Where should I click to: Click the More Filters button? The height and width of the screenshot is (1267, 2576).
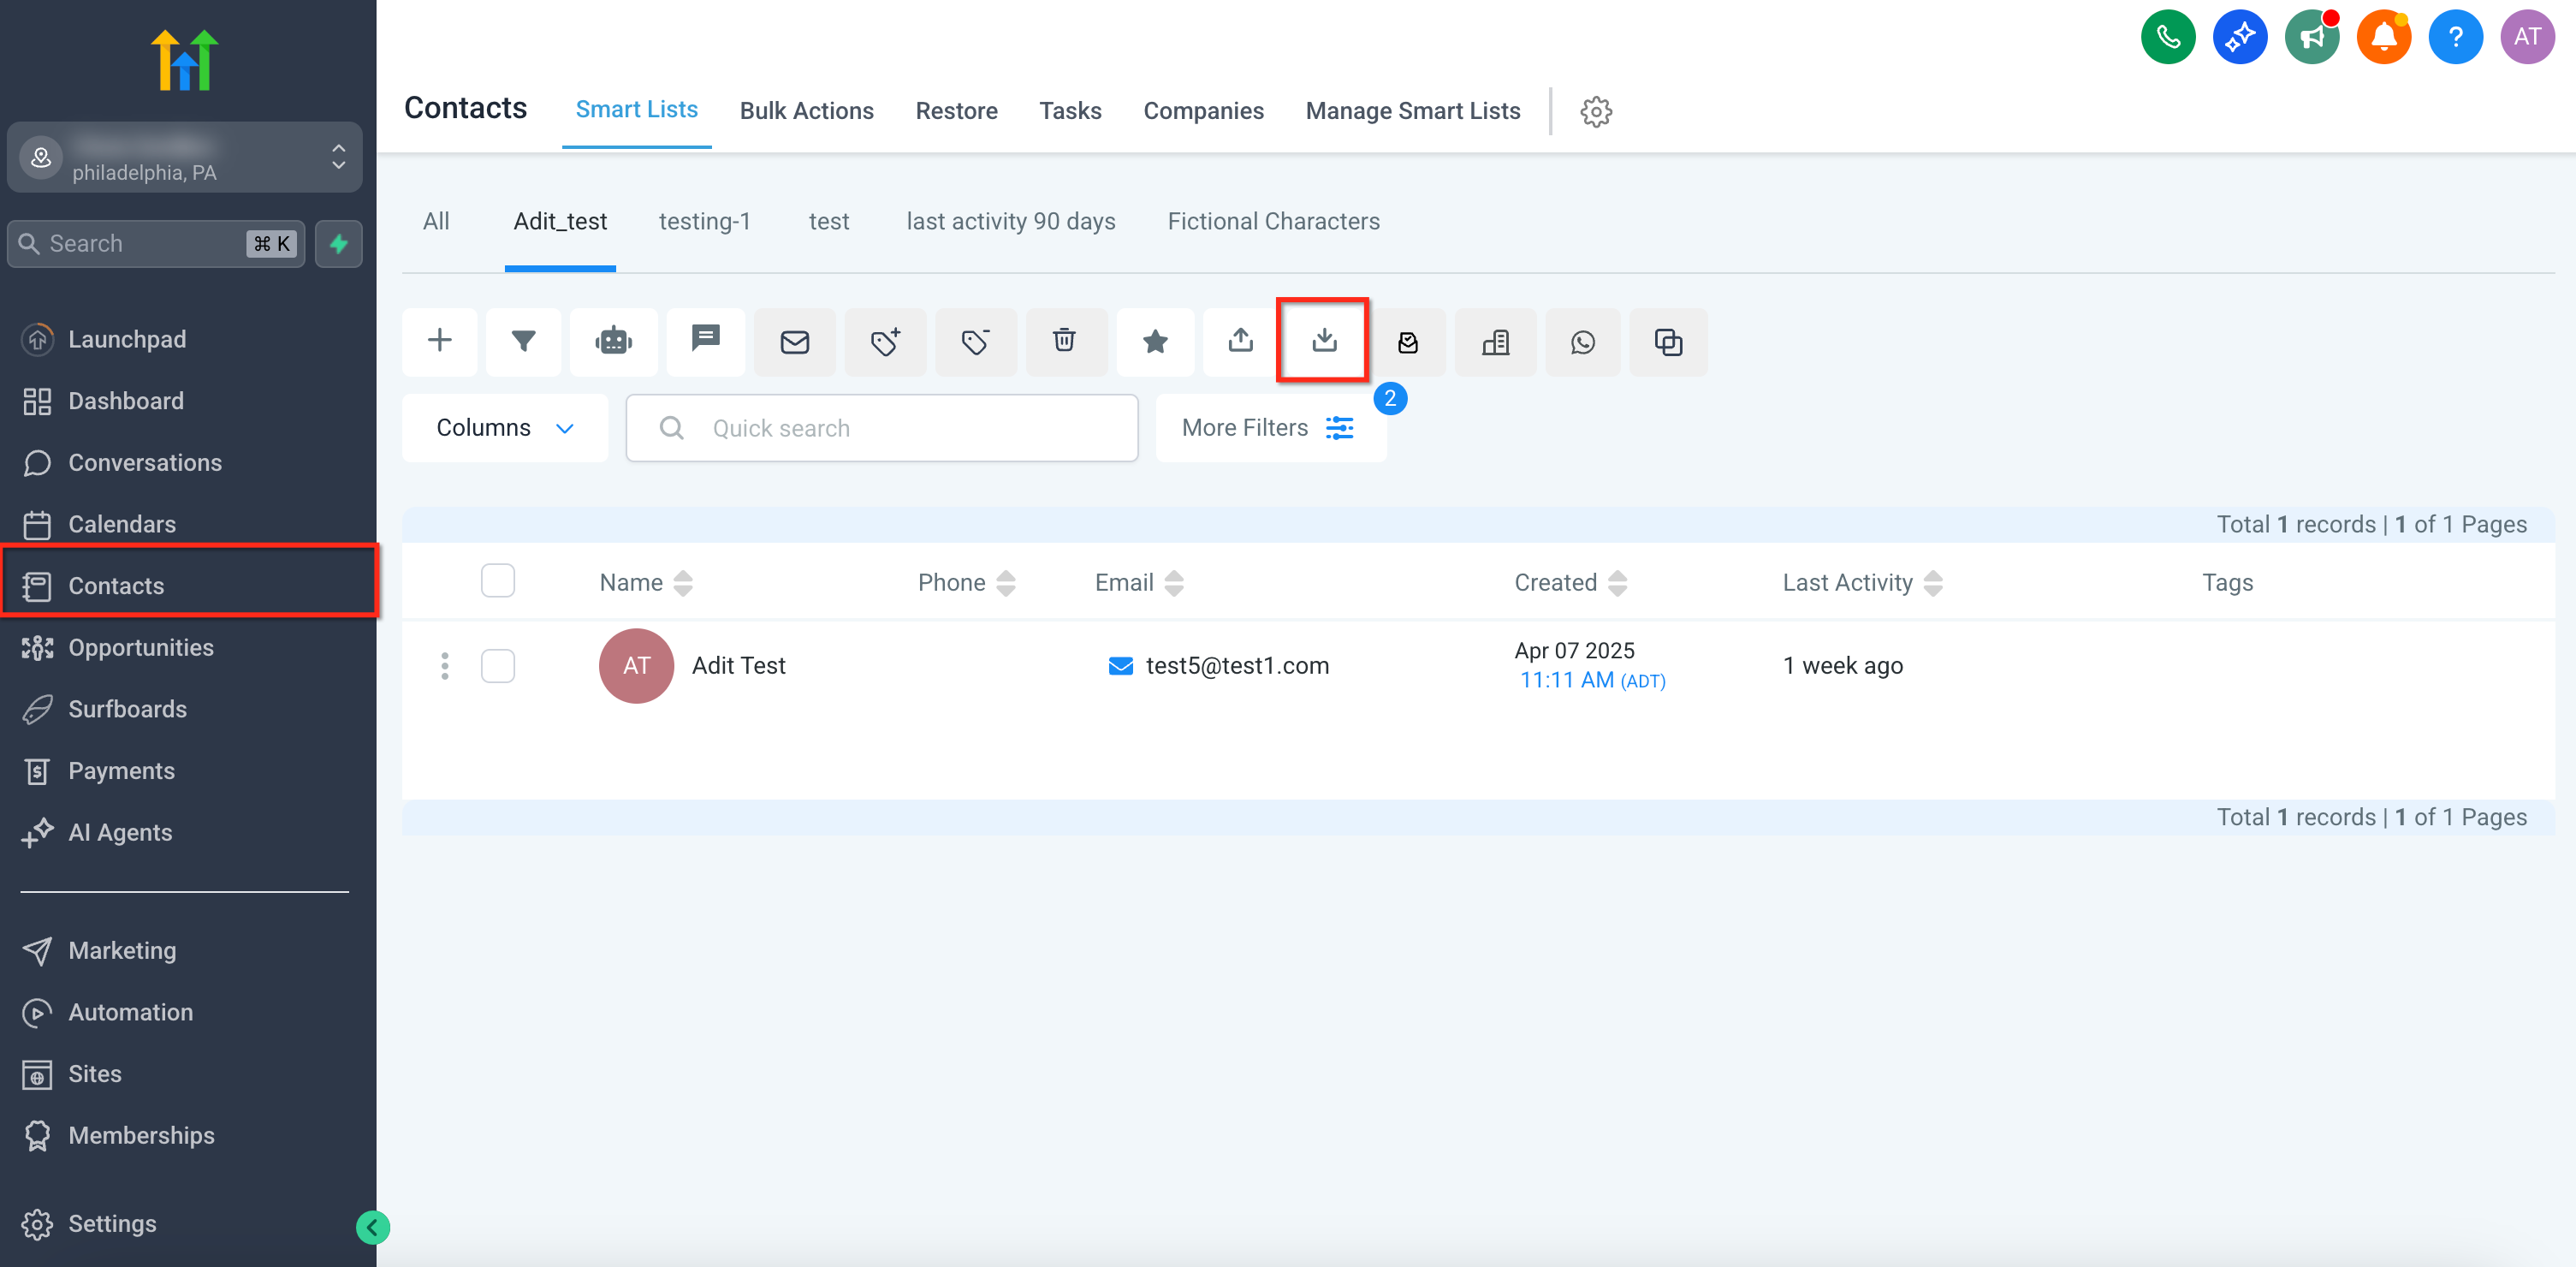(1268, 428)
